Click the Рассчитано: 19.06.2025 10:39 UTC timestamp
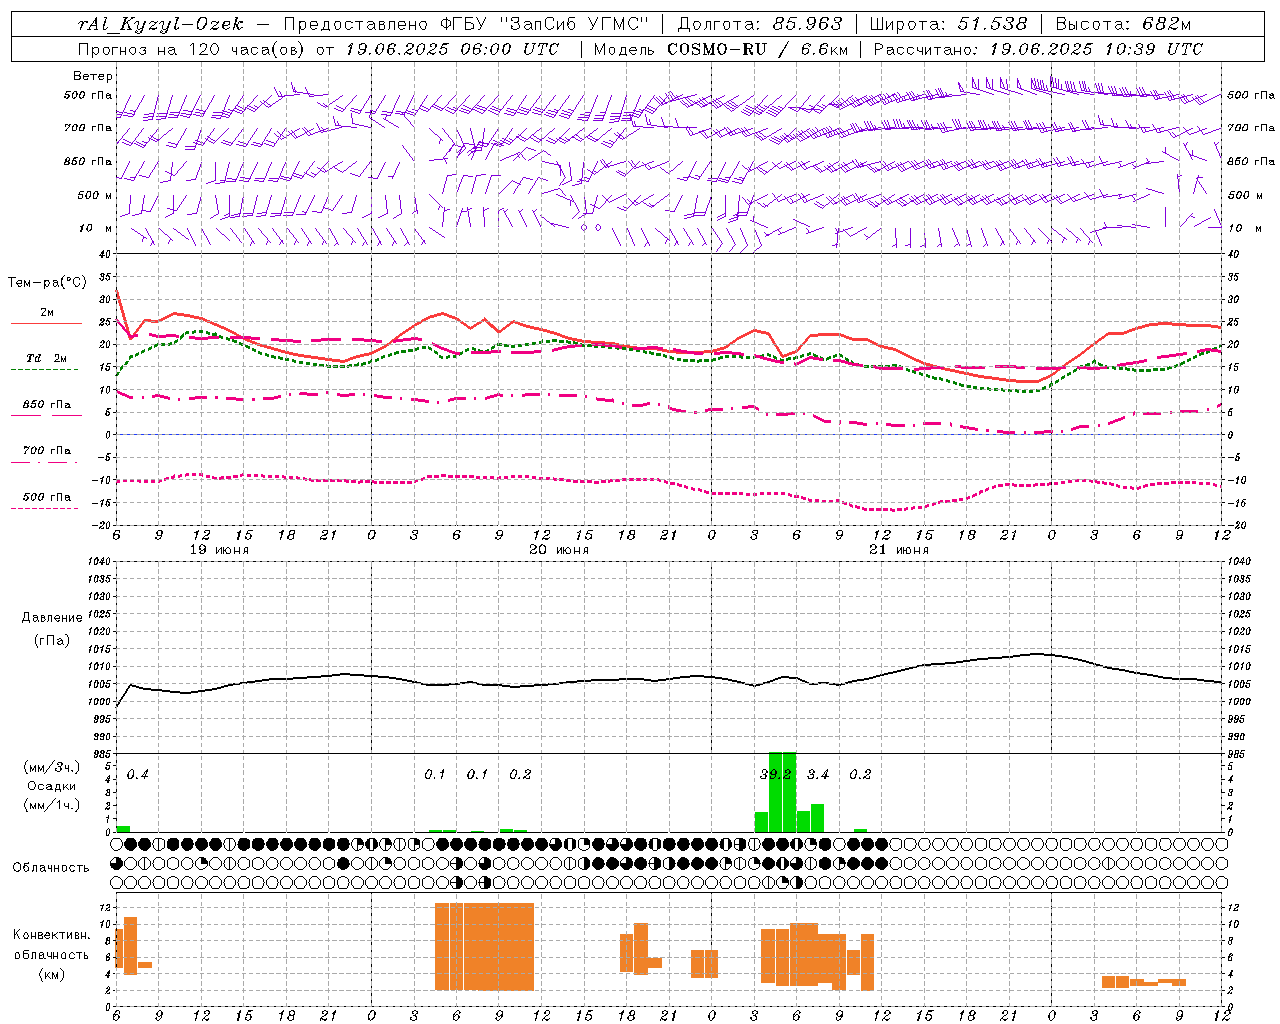The height and width of the screenshot is (1024, 1280). pyautogui.click(x=1038, y=49)
